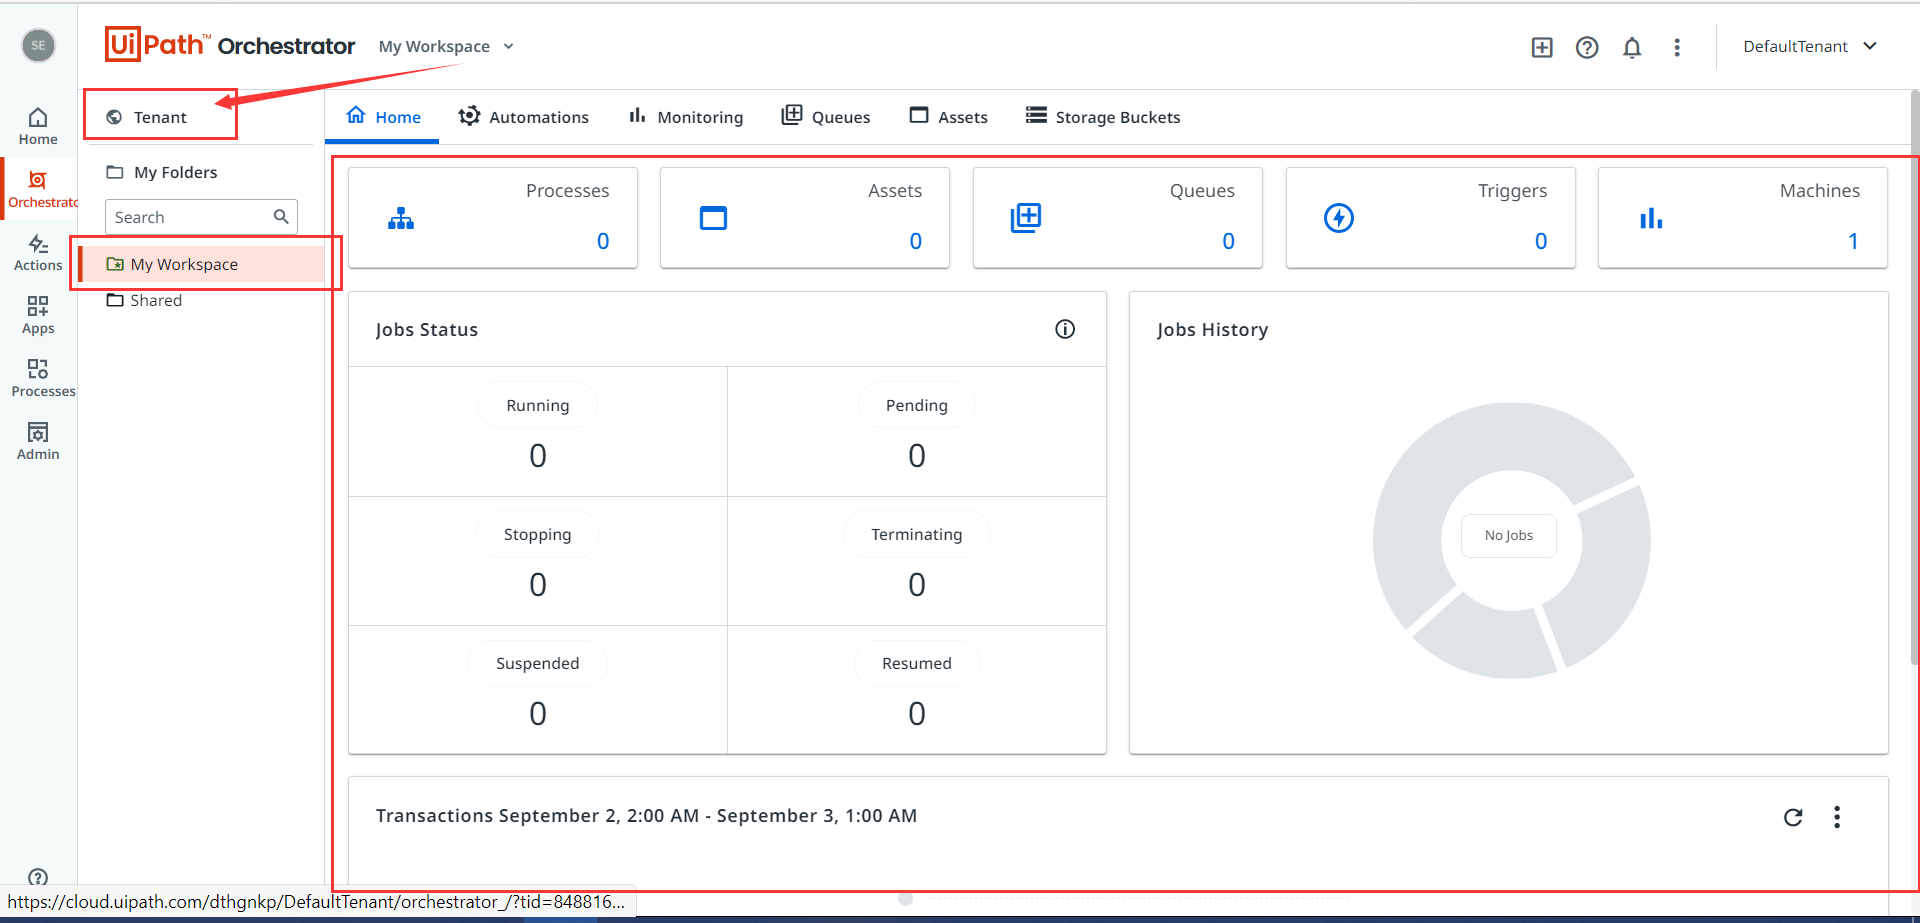Open notifications bell icon
The height and width of the screenshot is (923, 1920).
(1632, 47)
